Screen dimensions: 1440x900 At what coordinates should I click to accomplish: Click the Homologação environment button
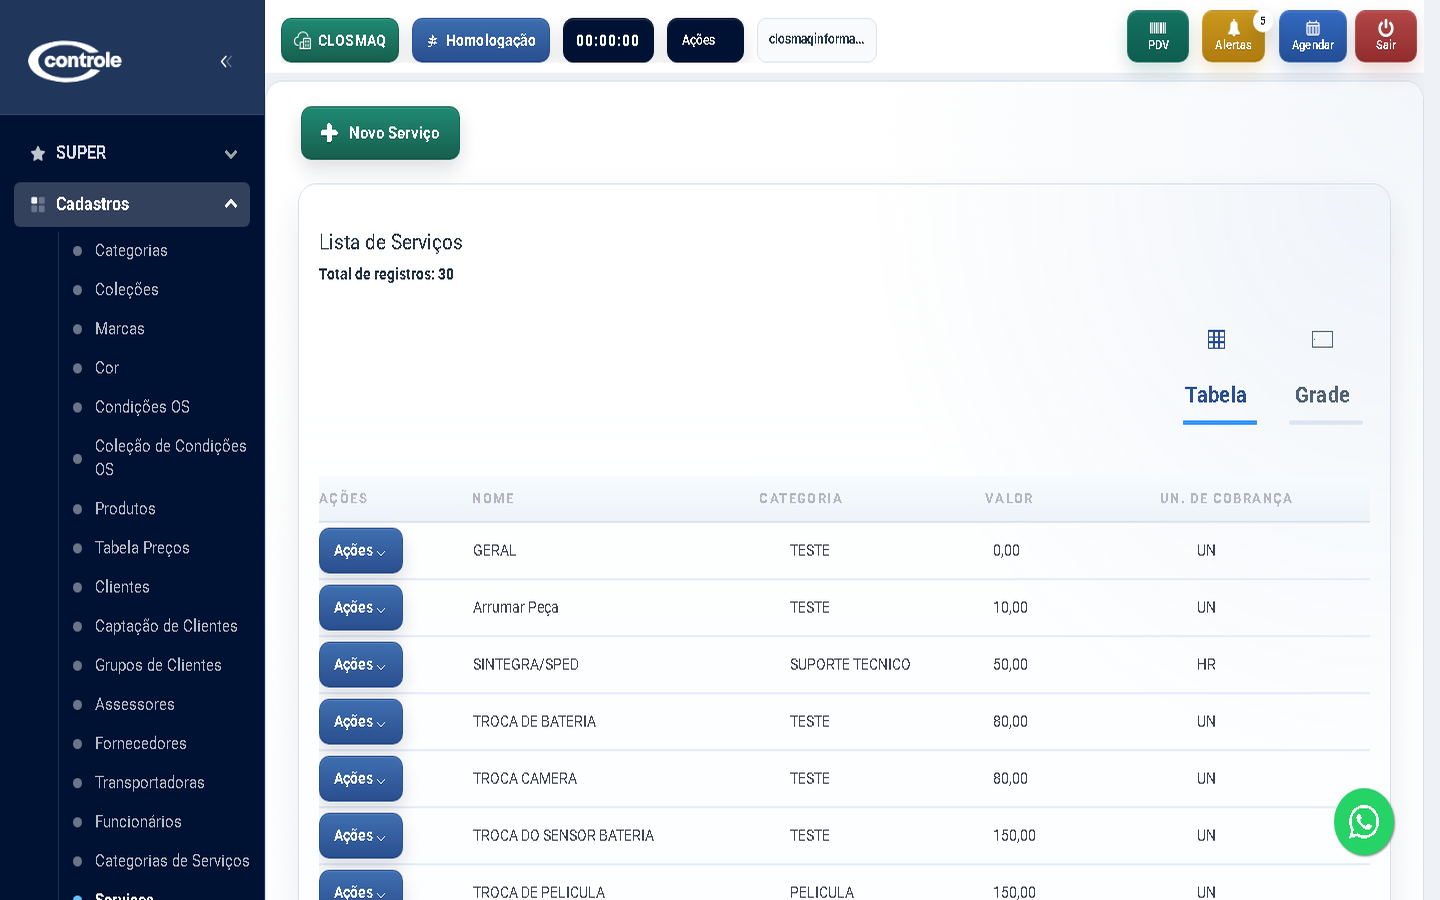[481, 41]
